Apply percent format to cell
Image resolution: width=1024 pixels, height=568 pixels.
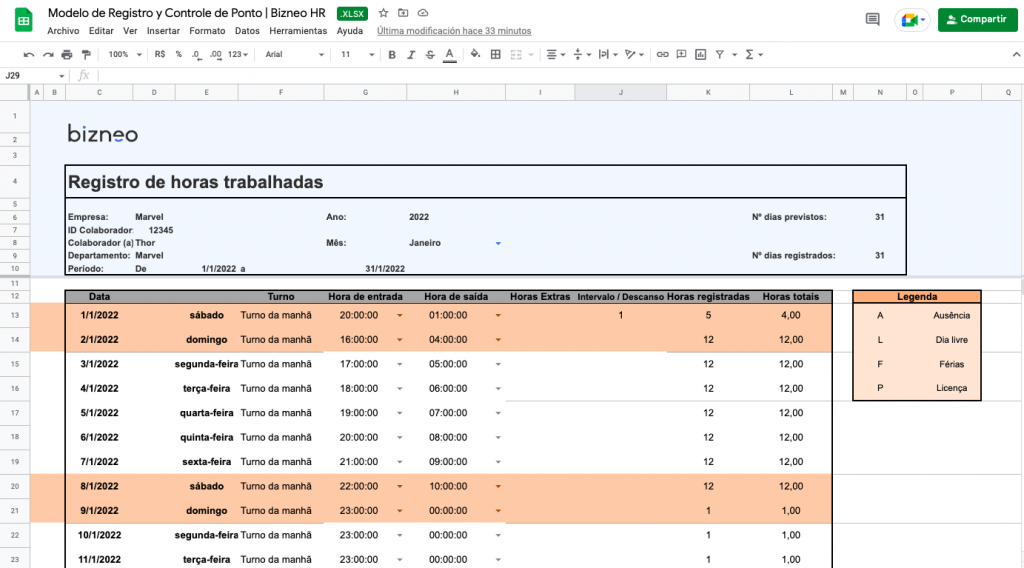pyautogui.click(x=178, y=55)
